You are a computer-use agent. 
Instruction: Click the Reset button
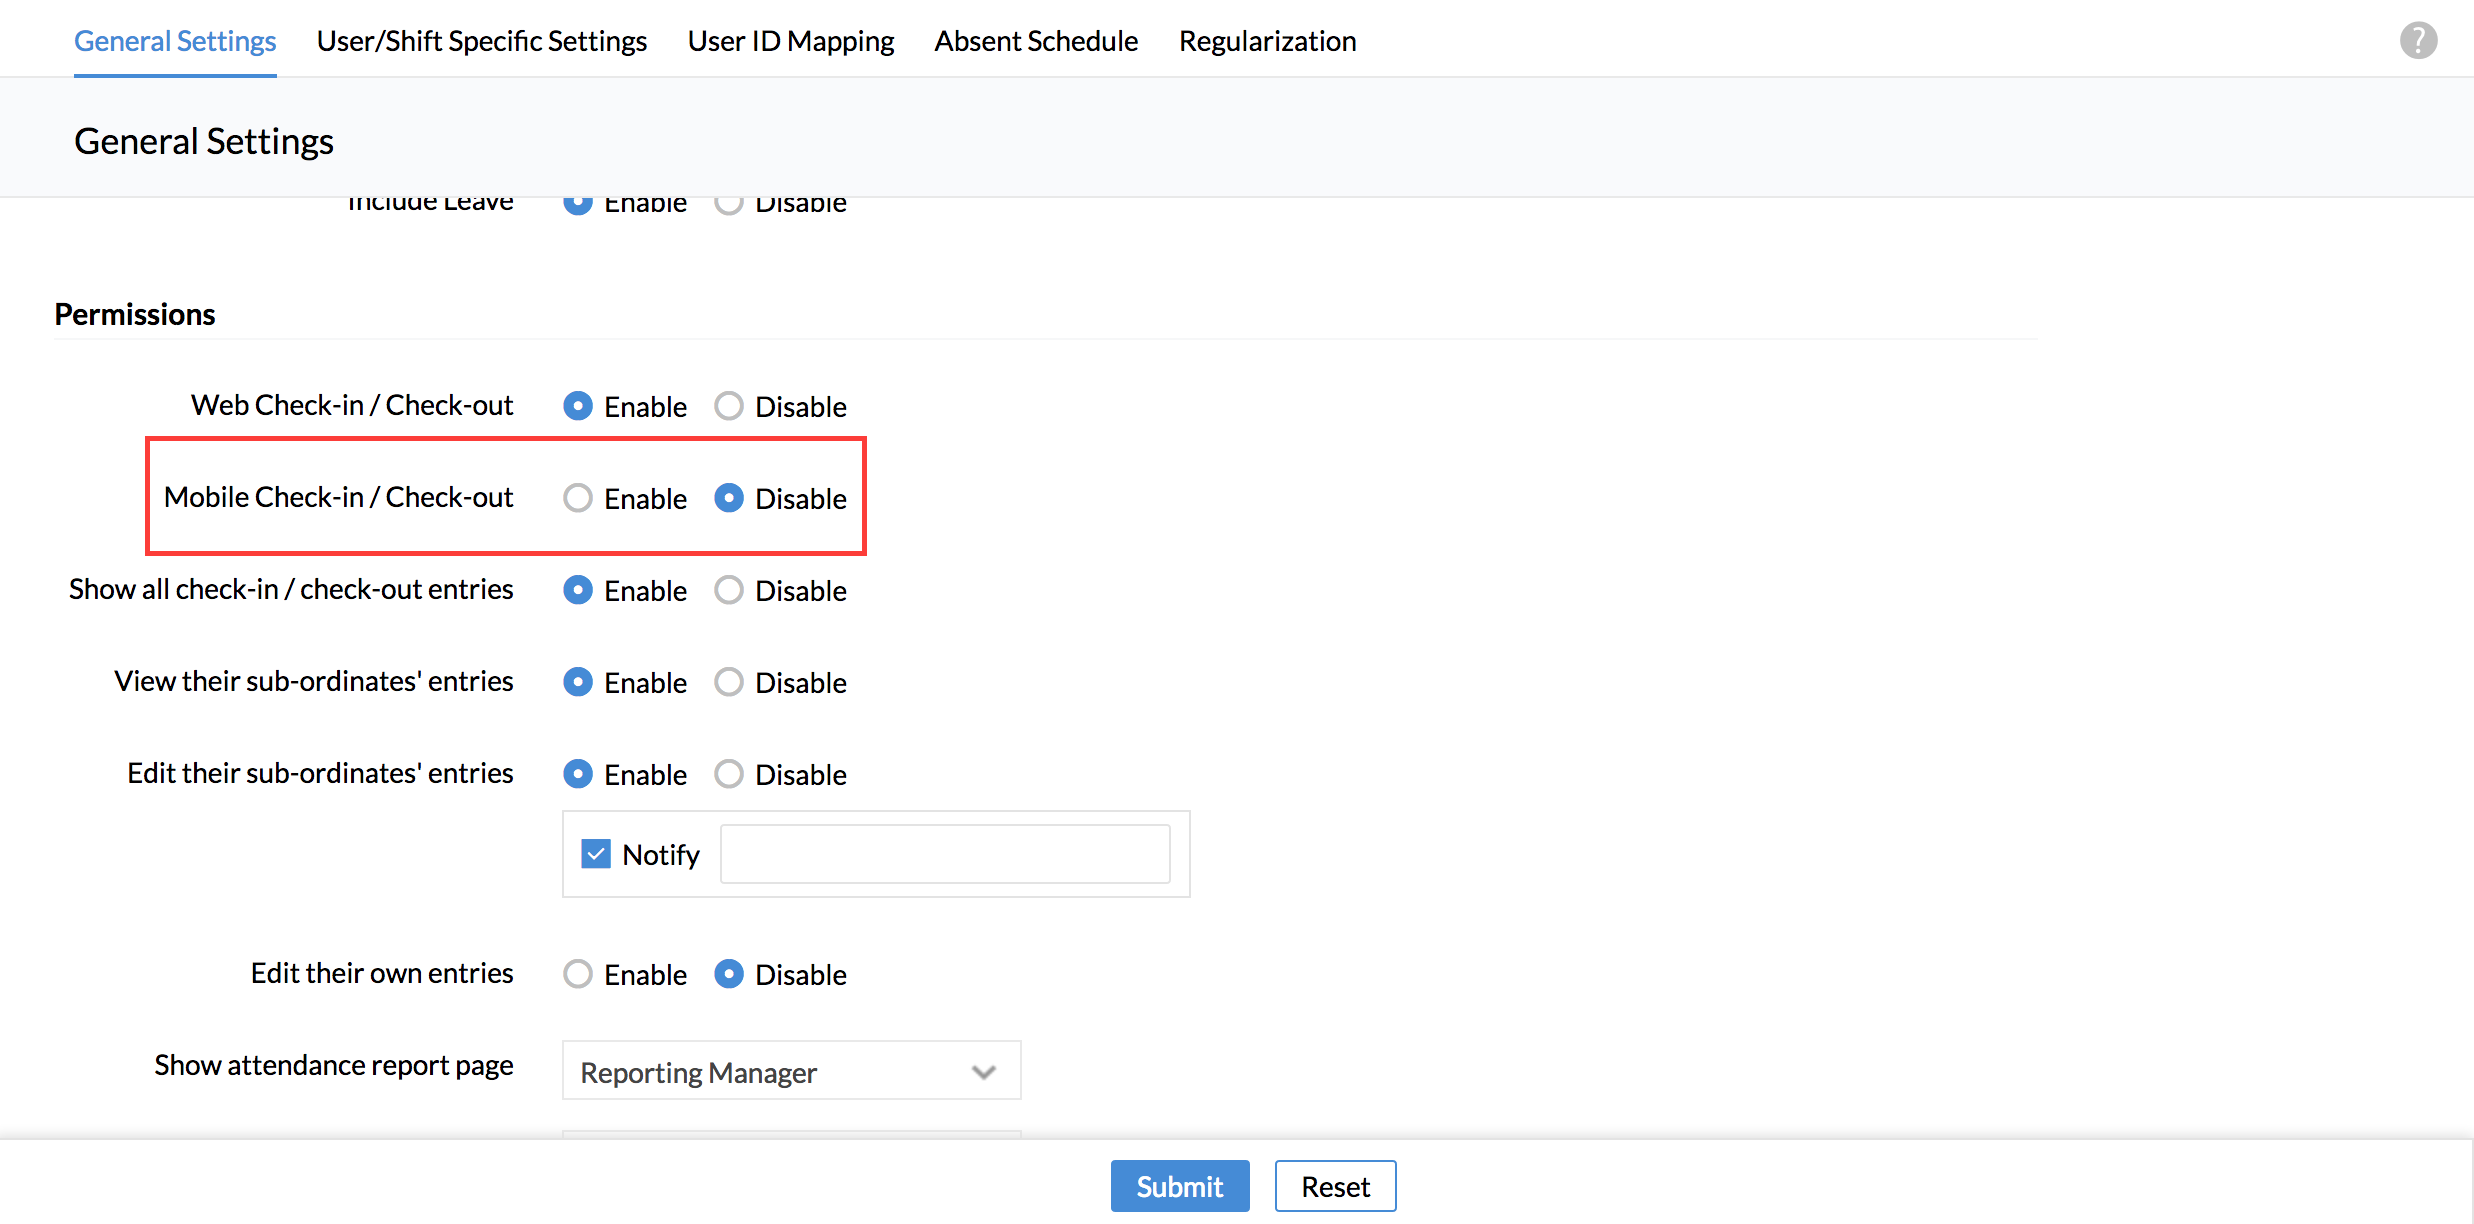[x=1334, y=1186]
